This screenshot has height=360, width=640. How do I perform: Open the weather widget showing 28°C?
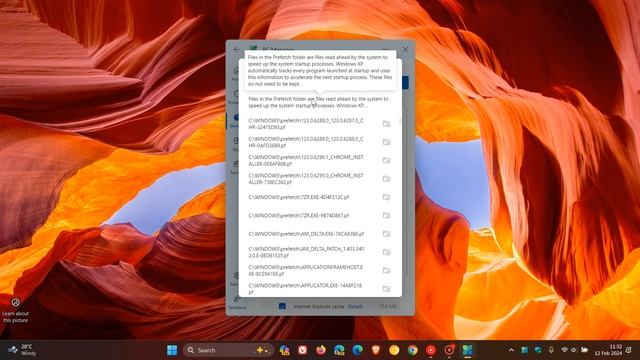click(x=22, y=350)
